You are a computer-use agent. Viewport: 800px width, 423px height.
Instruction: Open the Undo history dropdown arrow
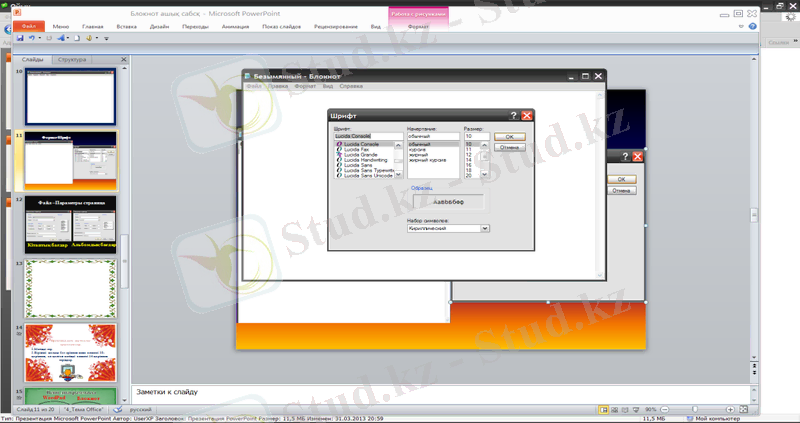point(41,37)
